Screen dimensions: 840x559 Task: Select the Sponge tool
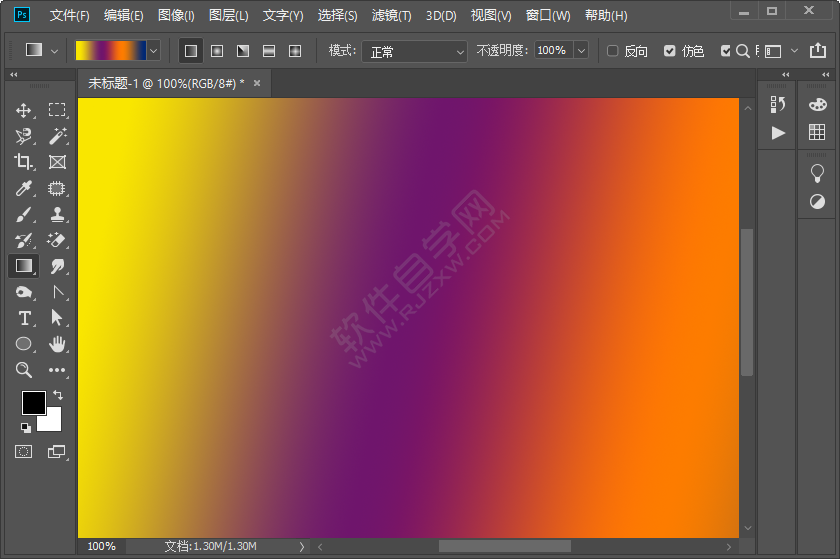pos(24,292)
